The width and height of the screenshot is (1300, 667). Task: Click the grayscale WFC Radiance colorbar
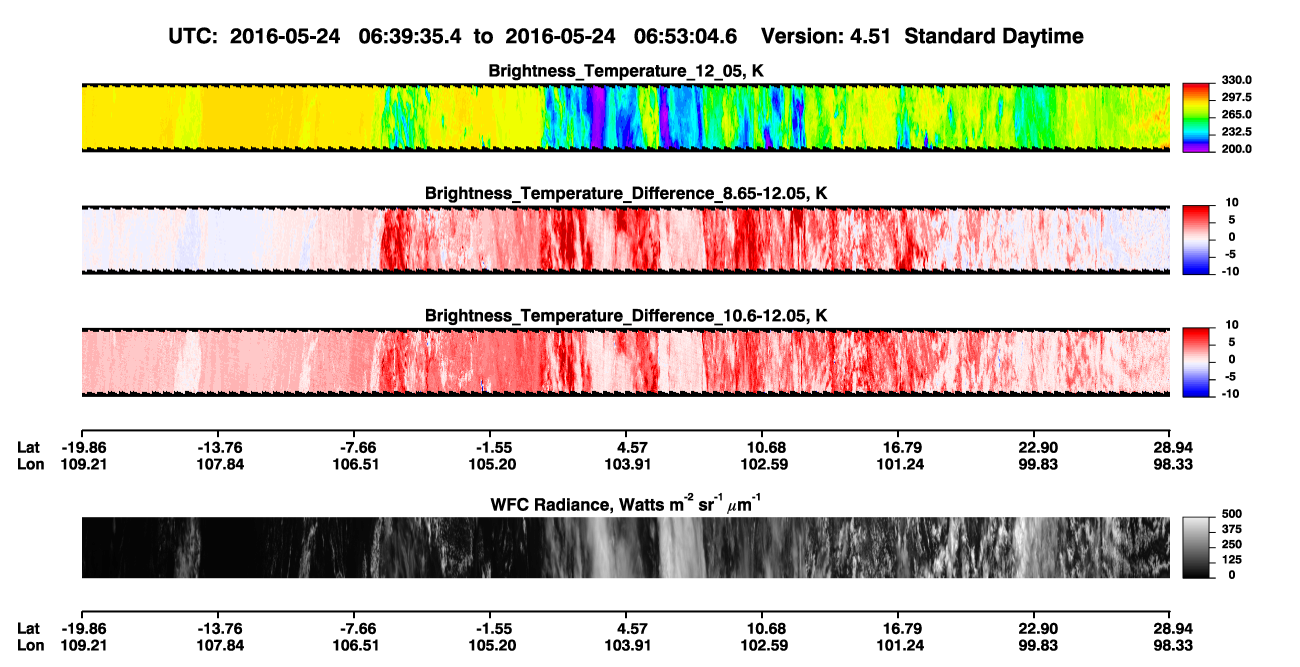click(x=1197, y=548)
